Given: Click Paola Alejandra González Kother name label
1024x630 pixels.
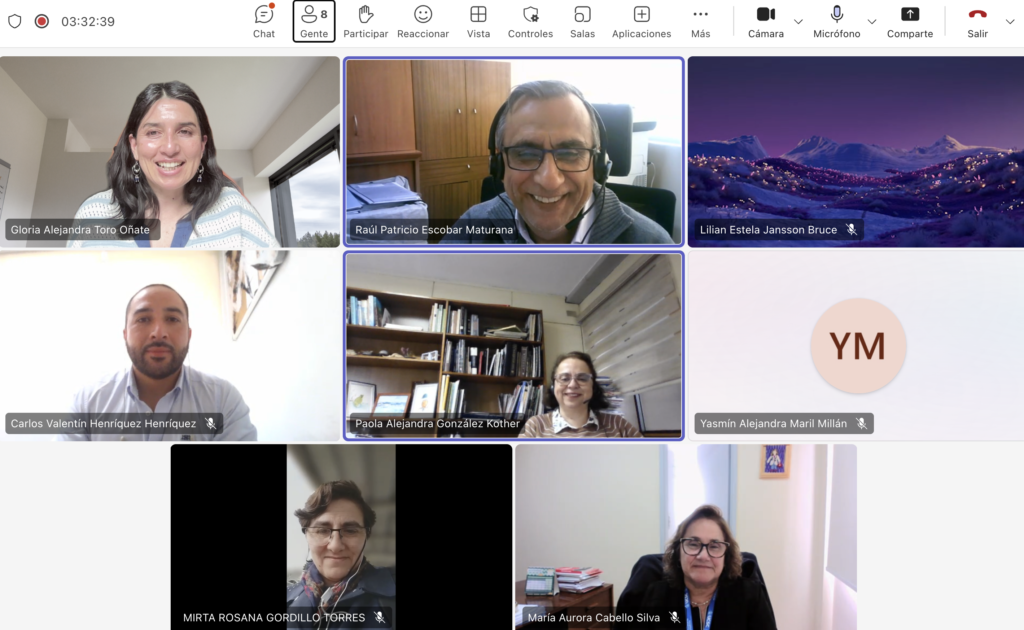Looking at the screenshot, I should tap(438, 424).
